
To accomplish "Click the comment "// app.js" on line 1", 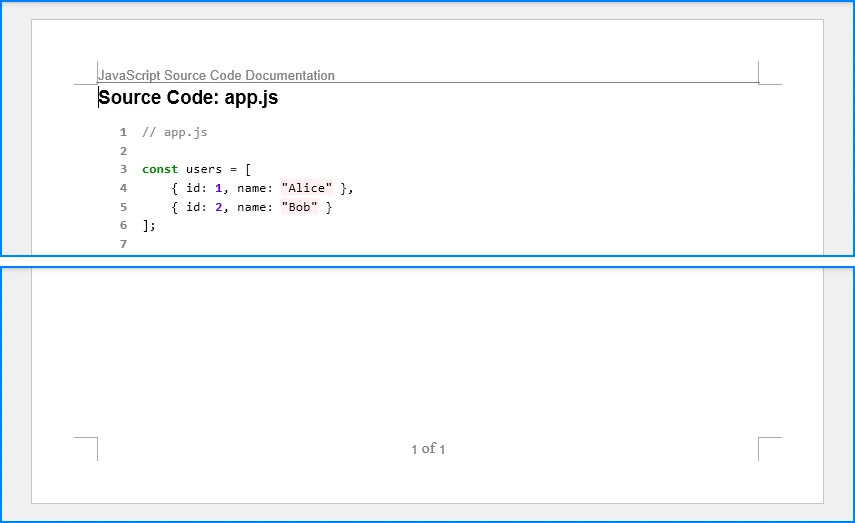I will [174, 133].
